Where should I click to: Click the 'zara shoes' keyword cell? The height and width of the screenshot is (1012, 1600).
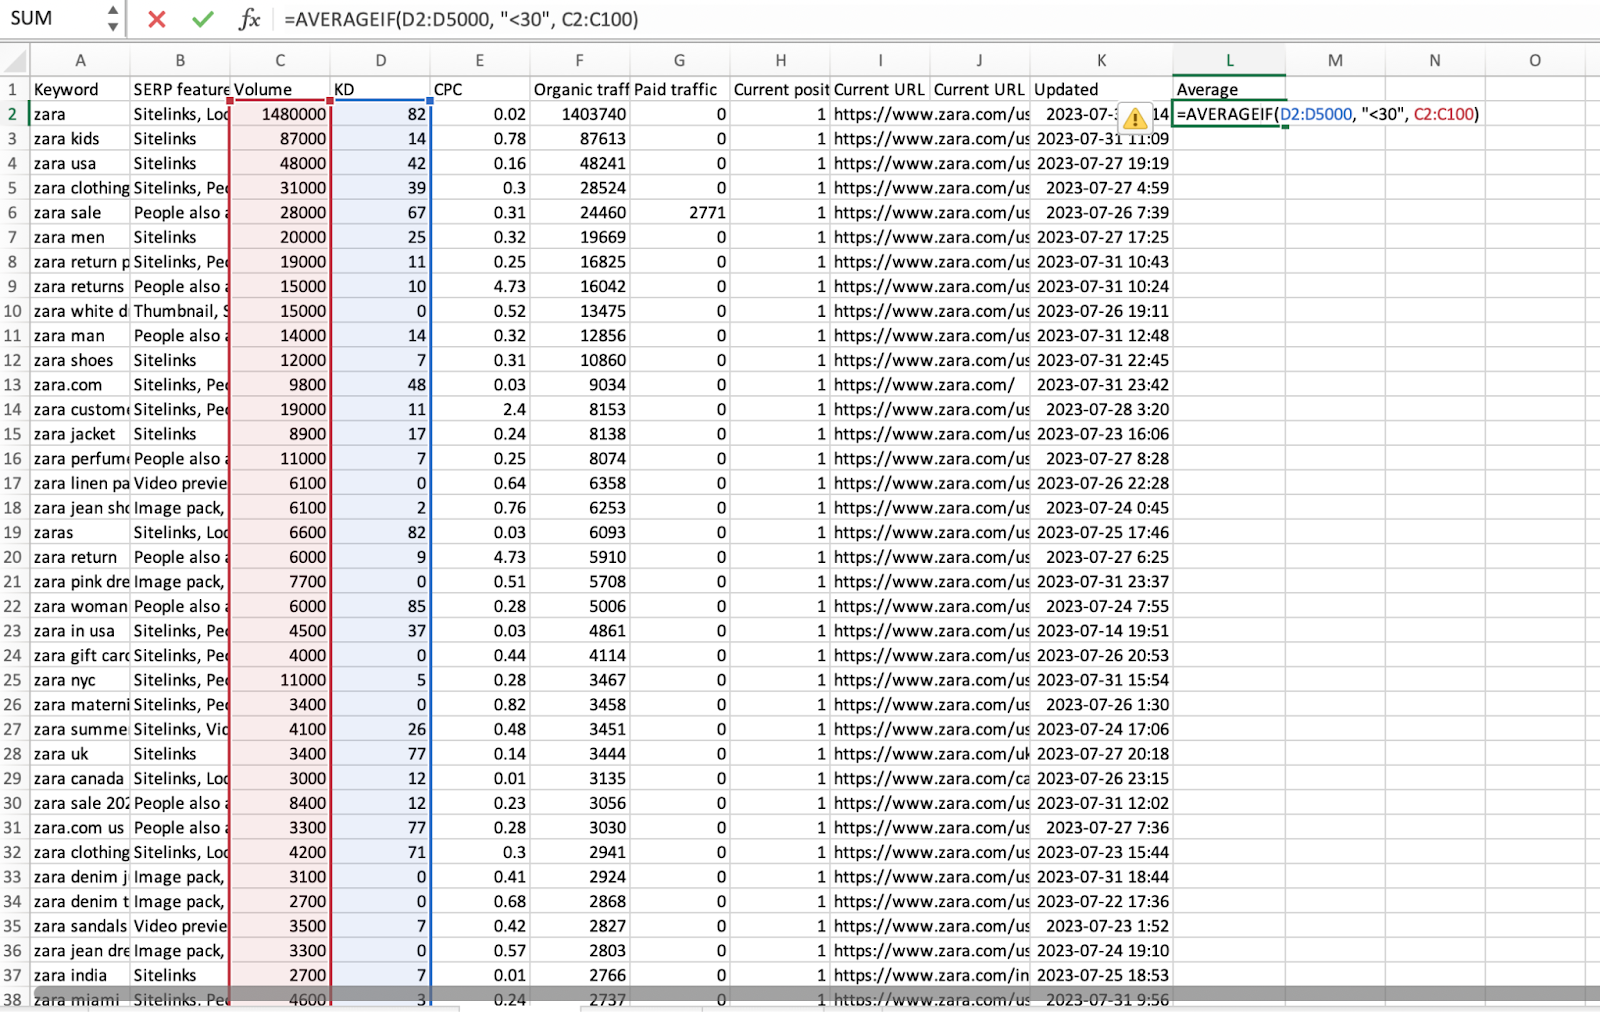click(x=80, y=360)
